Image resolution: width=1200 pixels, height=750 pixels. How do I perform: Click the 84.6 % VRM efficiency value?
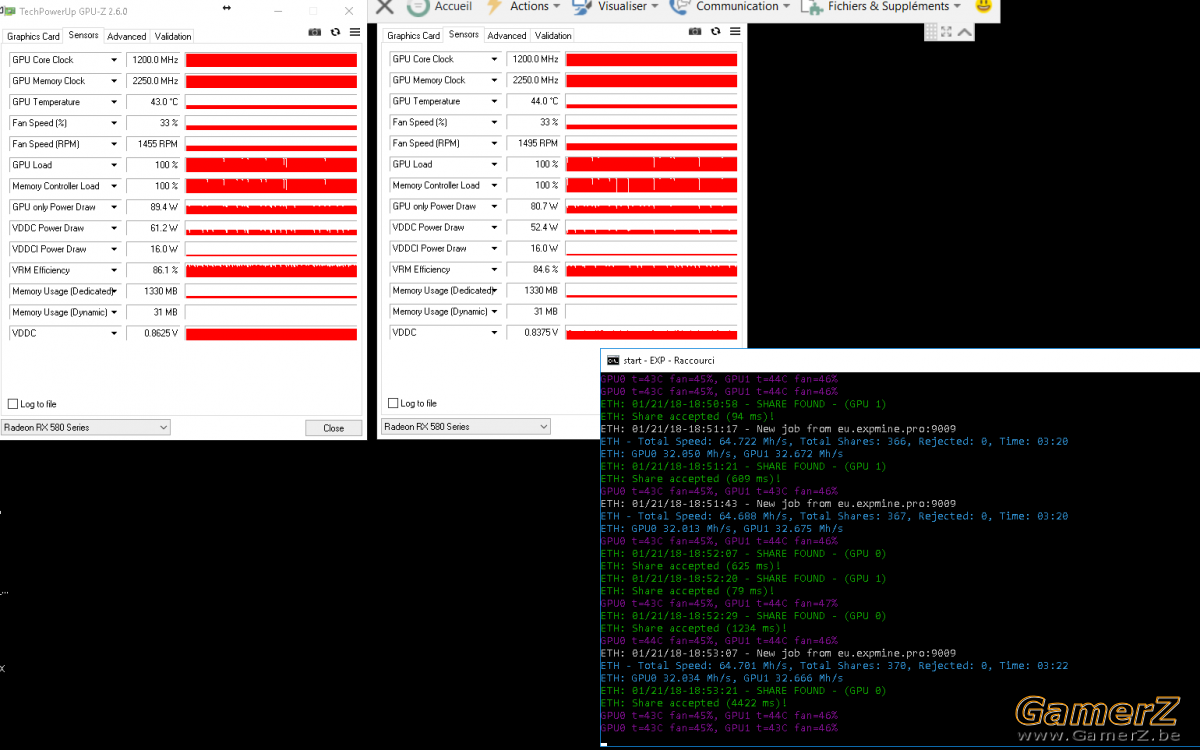click(x=534, y=269)
